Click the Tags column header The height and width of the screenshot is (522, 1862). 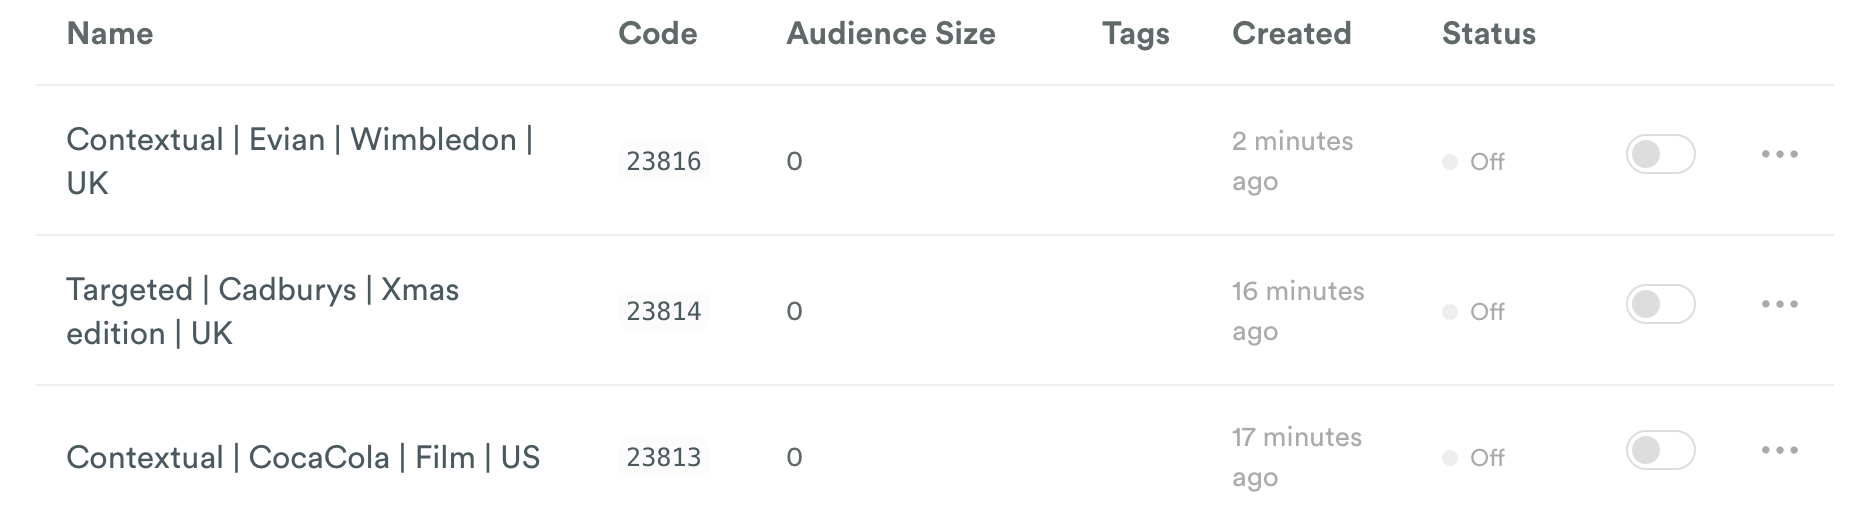[x=1135, y=34]
